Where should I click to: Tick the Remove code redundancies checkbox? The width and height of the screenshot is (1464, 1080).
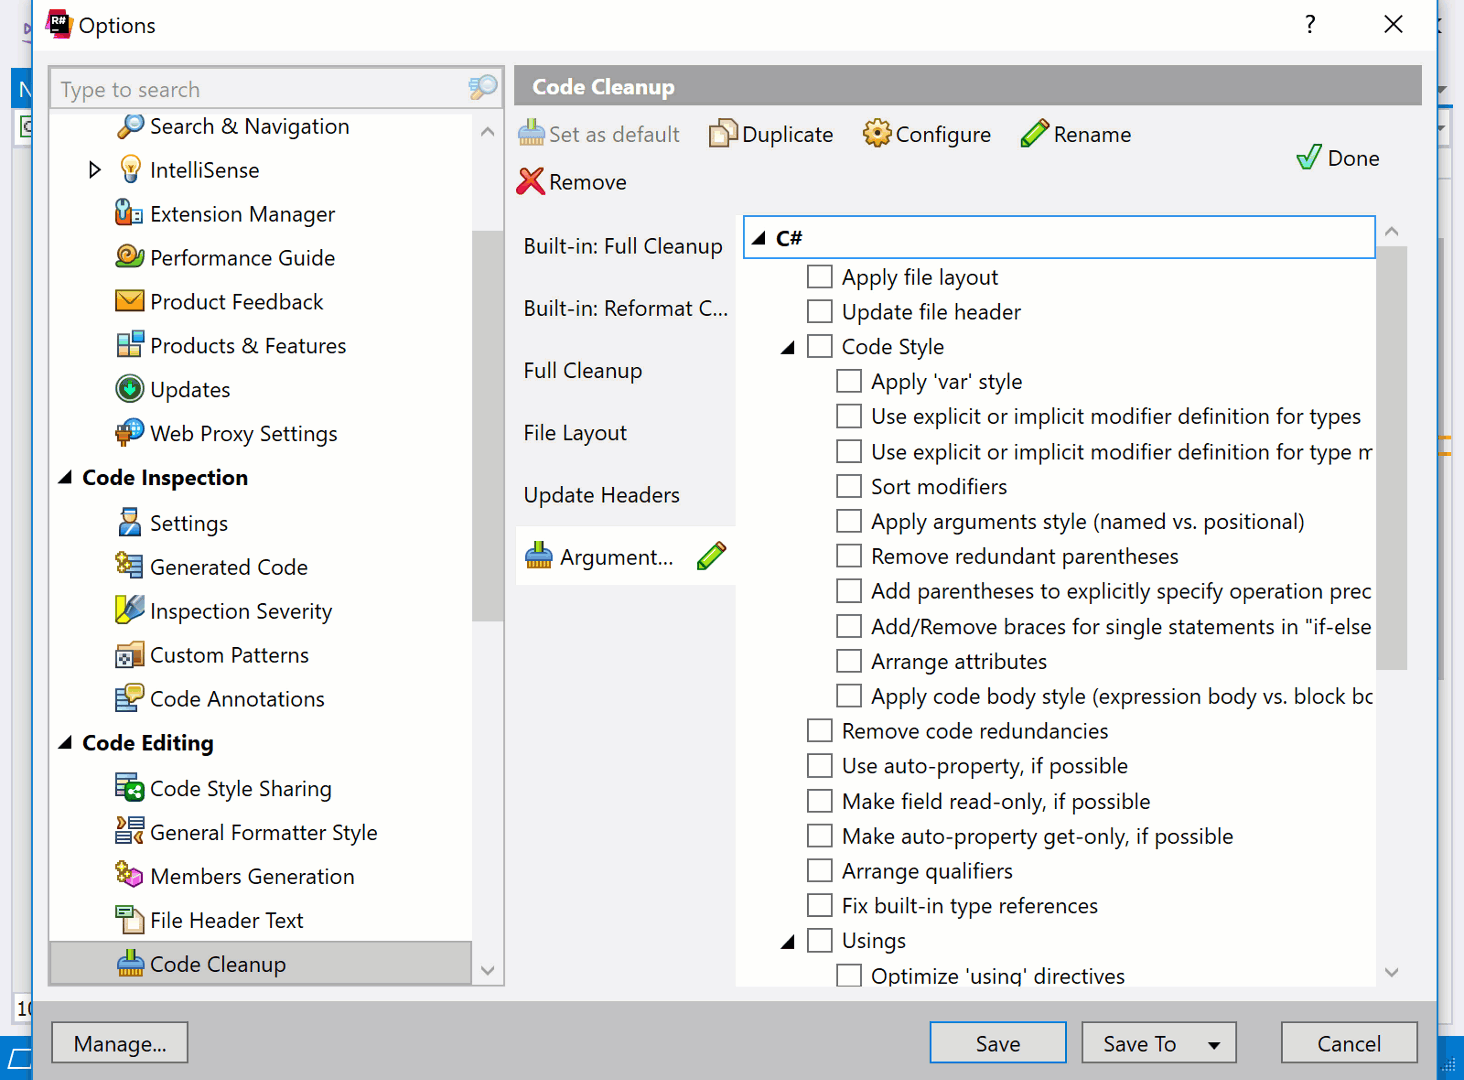(820, 731)
